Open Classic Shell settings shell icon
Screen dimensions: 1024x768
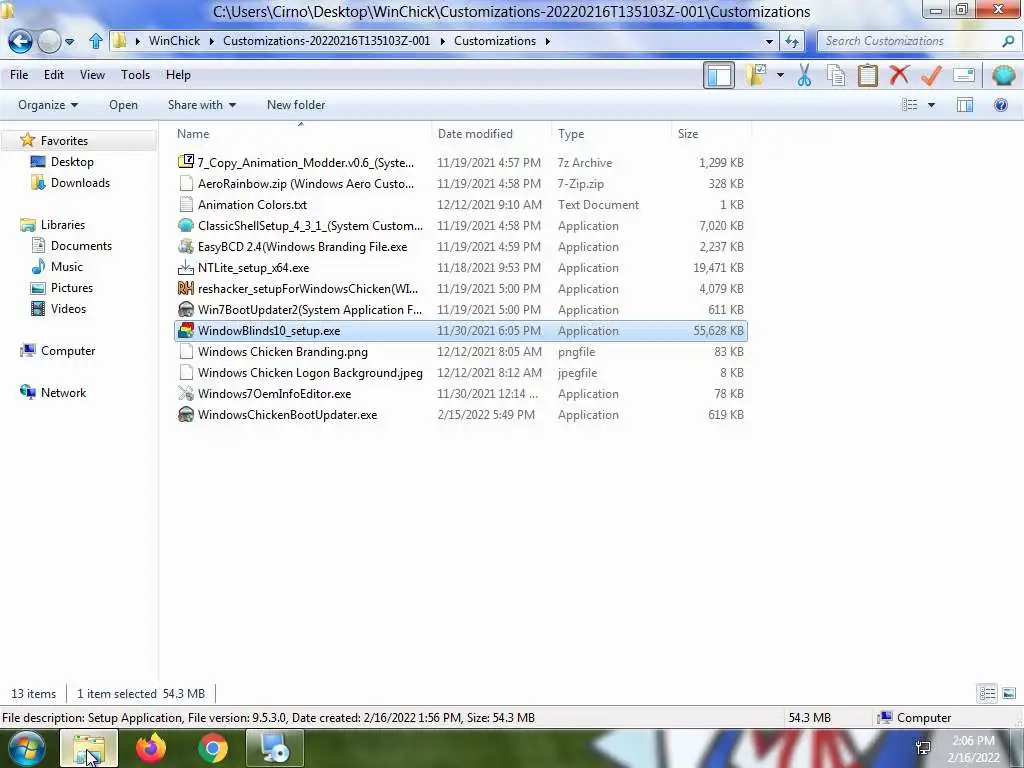pos(1004,75)
